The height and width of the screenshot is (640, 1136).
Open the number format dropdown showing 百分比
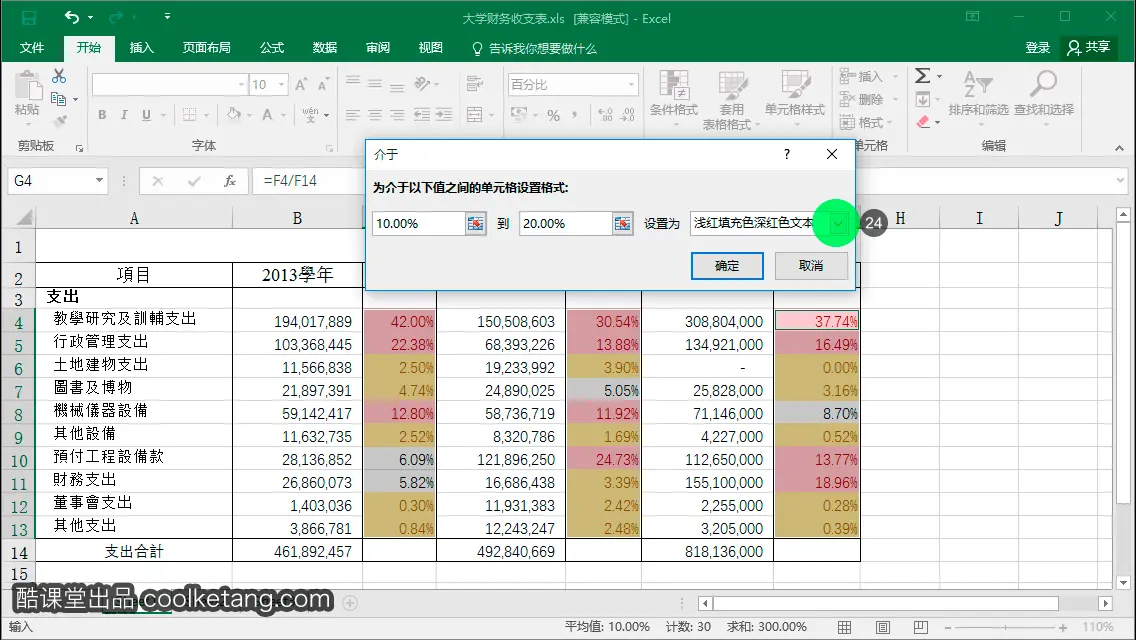click(x=631, y=85)
